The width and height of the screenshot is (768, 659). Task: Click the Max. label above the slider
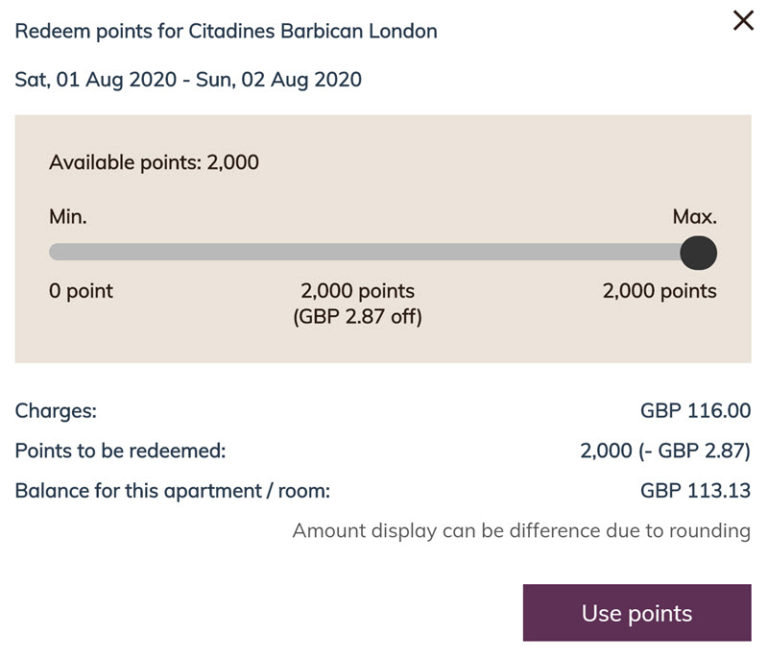695,217
